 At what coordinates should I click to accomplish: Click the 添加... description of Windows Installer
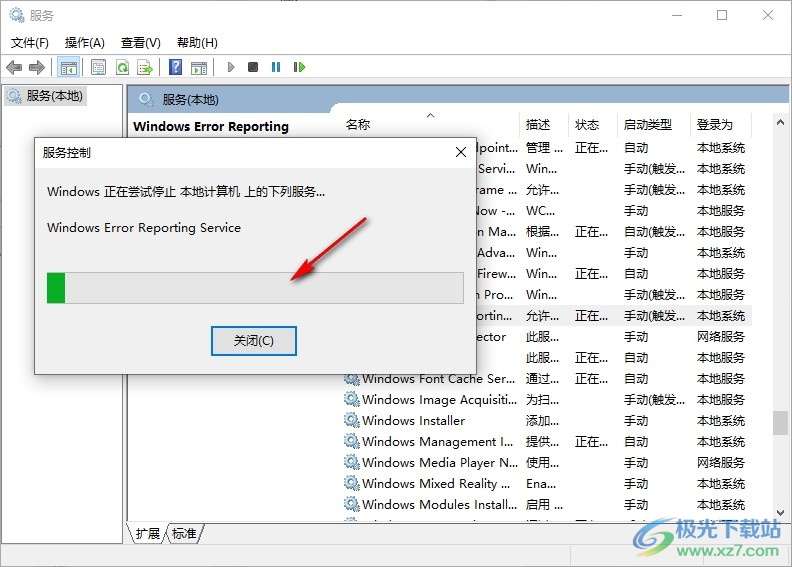point(542,421)
